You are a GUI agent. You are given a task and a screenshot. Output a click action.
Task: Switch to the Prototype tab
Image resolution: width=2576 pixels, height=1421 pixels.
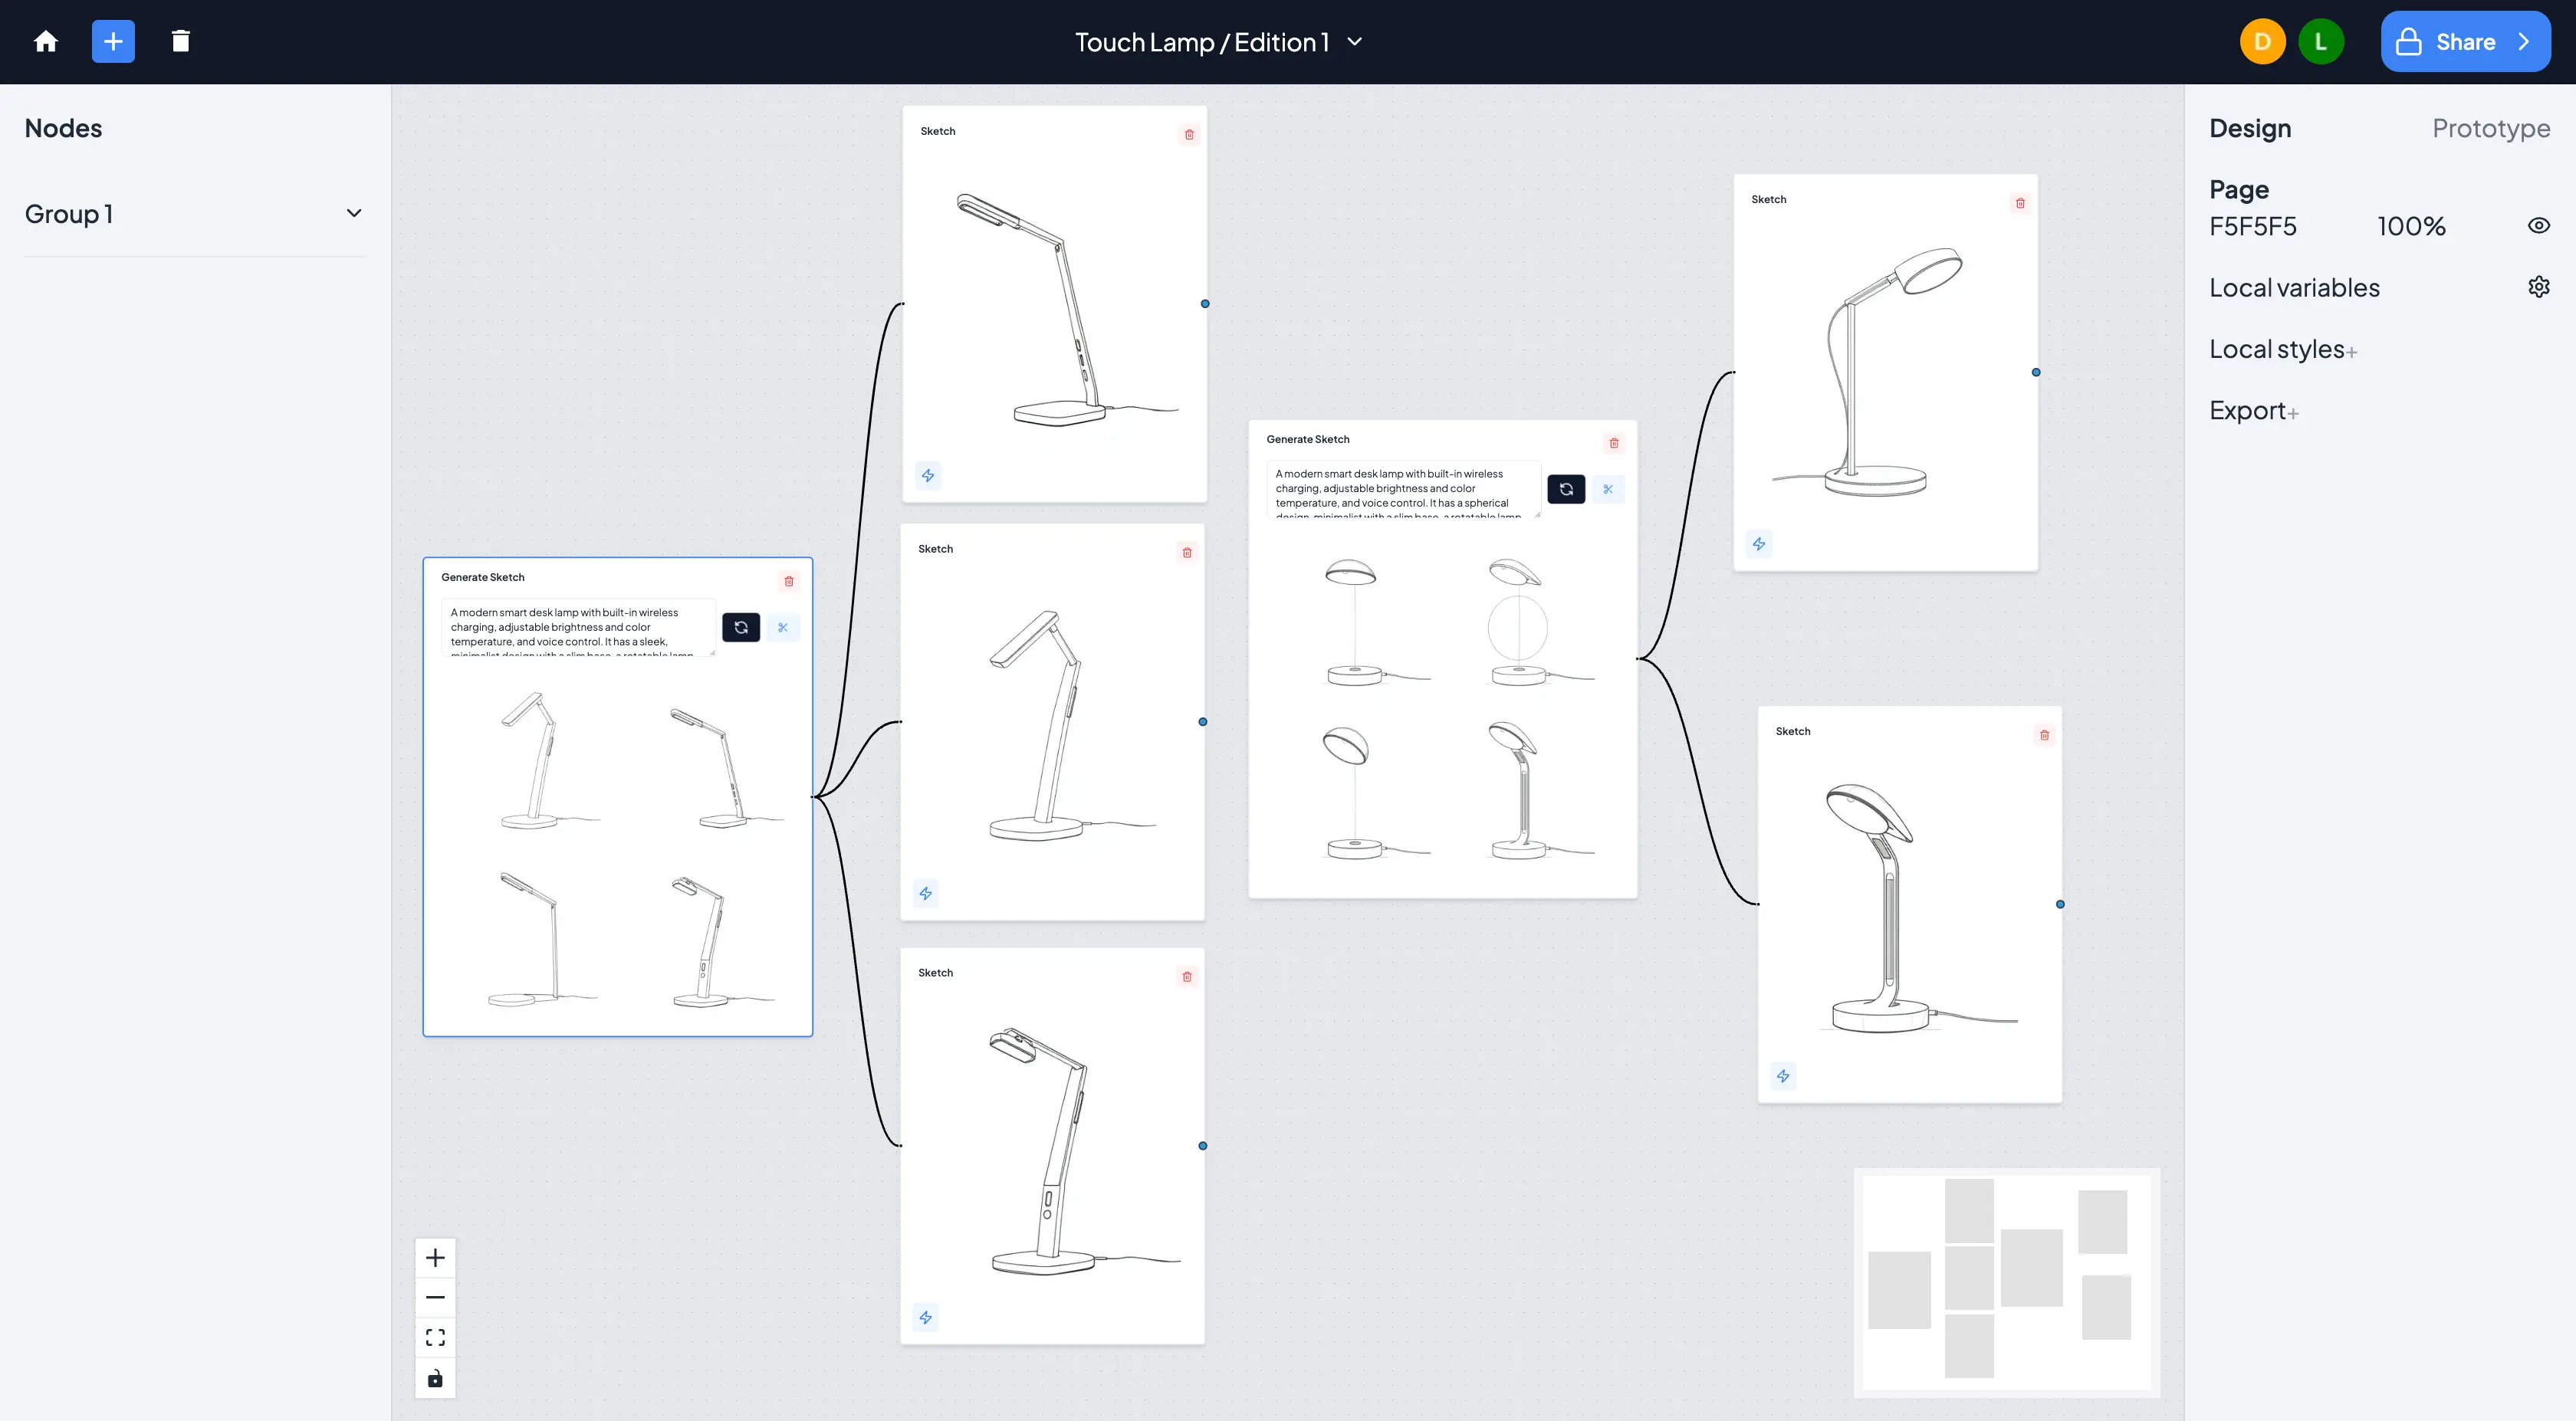click(2491, 128)
